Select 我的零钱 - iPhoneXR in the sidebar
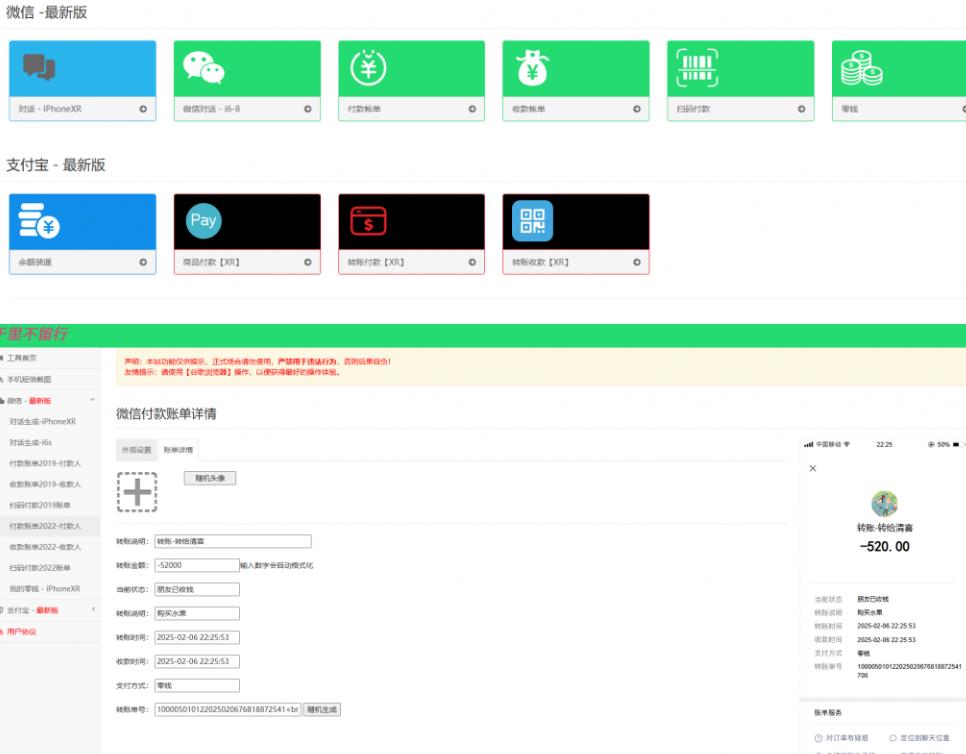This screenshot has width=966, height=754. pos(45,589)
